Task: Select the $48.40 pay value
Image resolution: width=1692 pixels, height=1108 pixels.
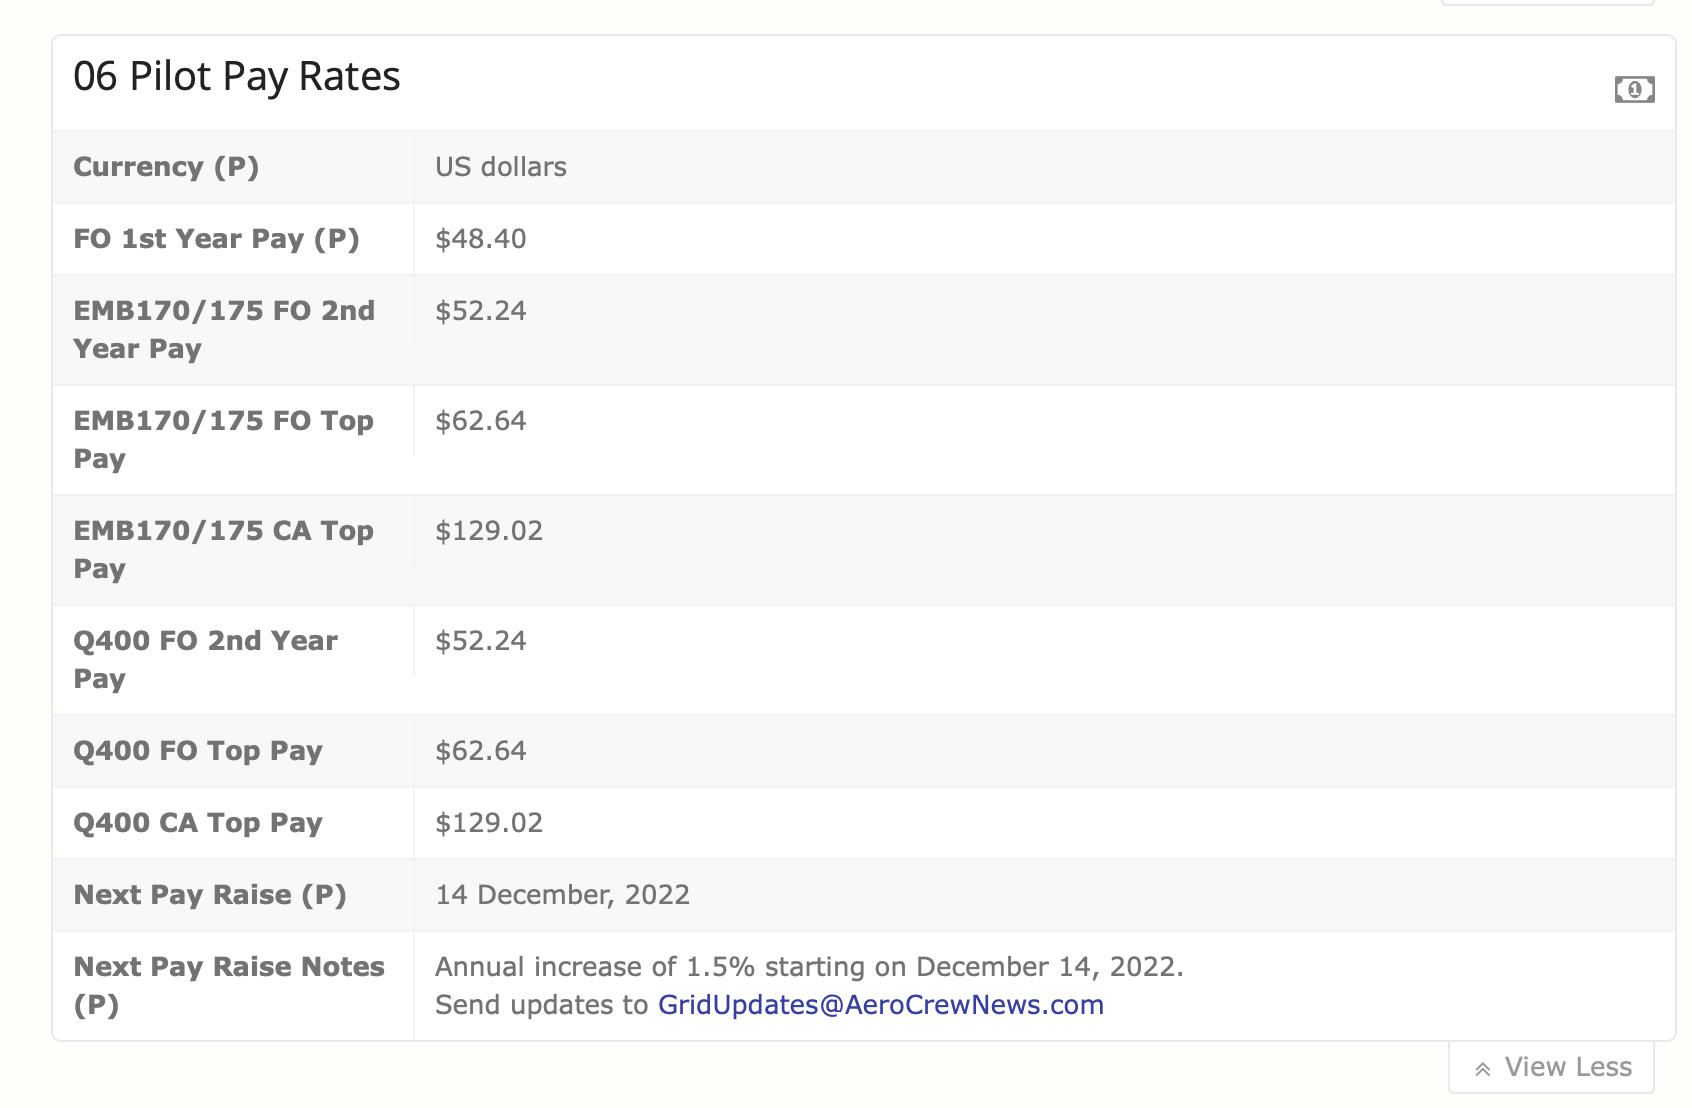Action: (x=480, y=238)
